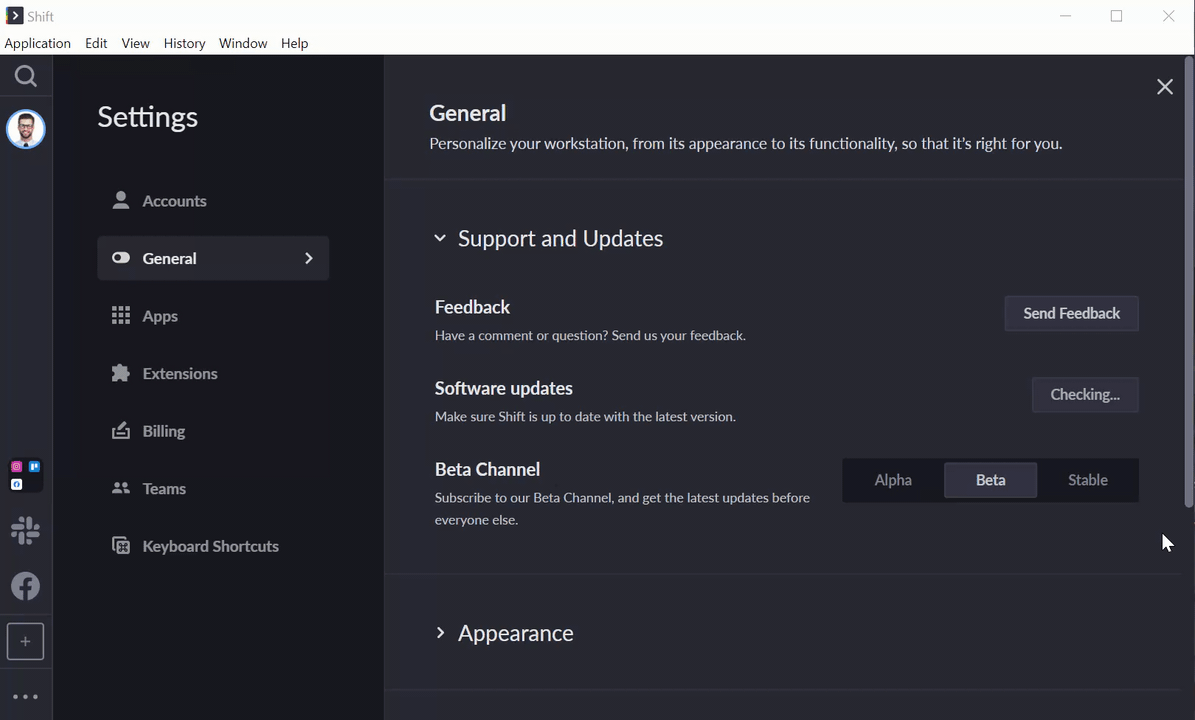Open the History menu
The width and height of the screenshot is (1195, 720).
(184, 43)
